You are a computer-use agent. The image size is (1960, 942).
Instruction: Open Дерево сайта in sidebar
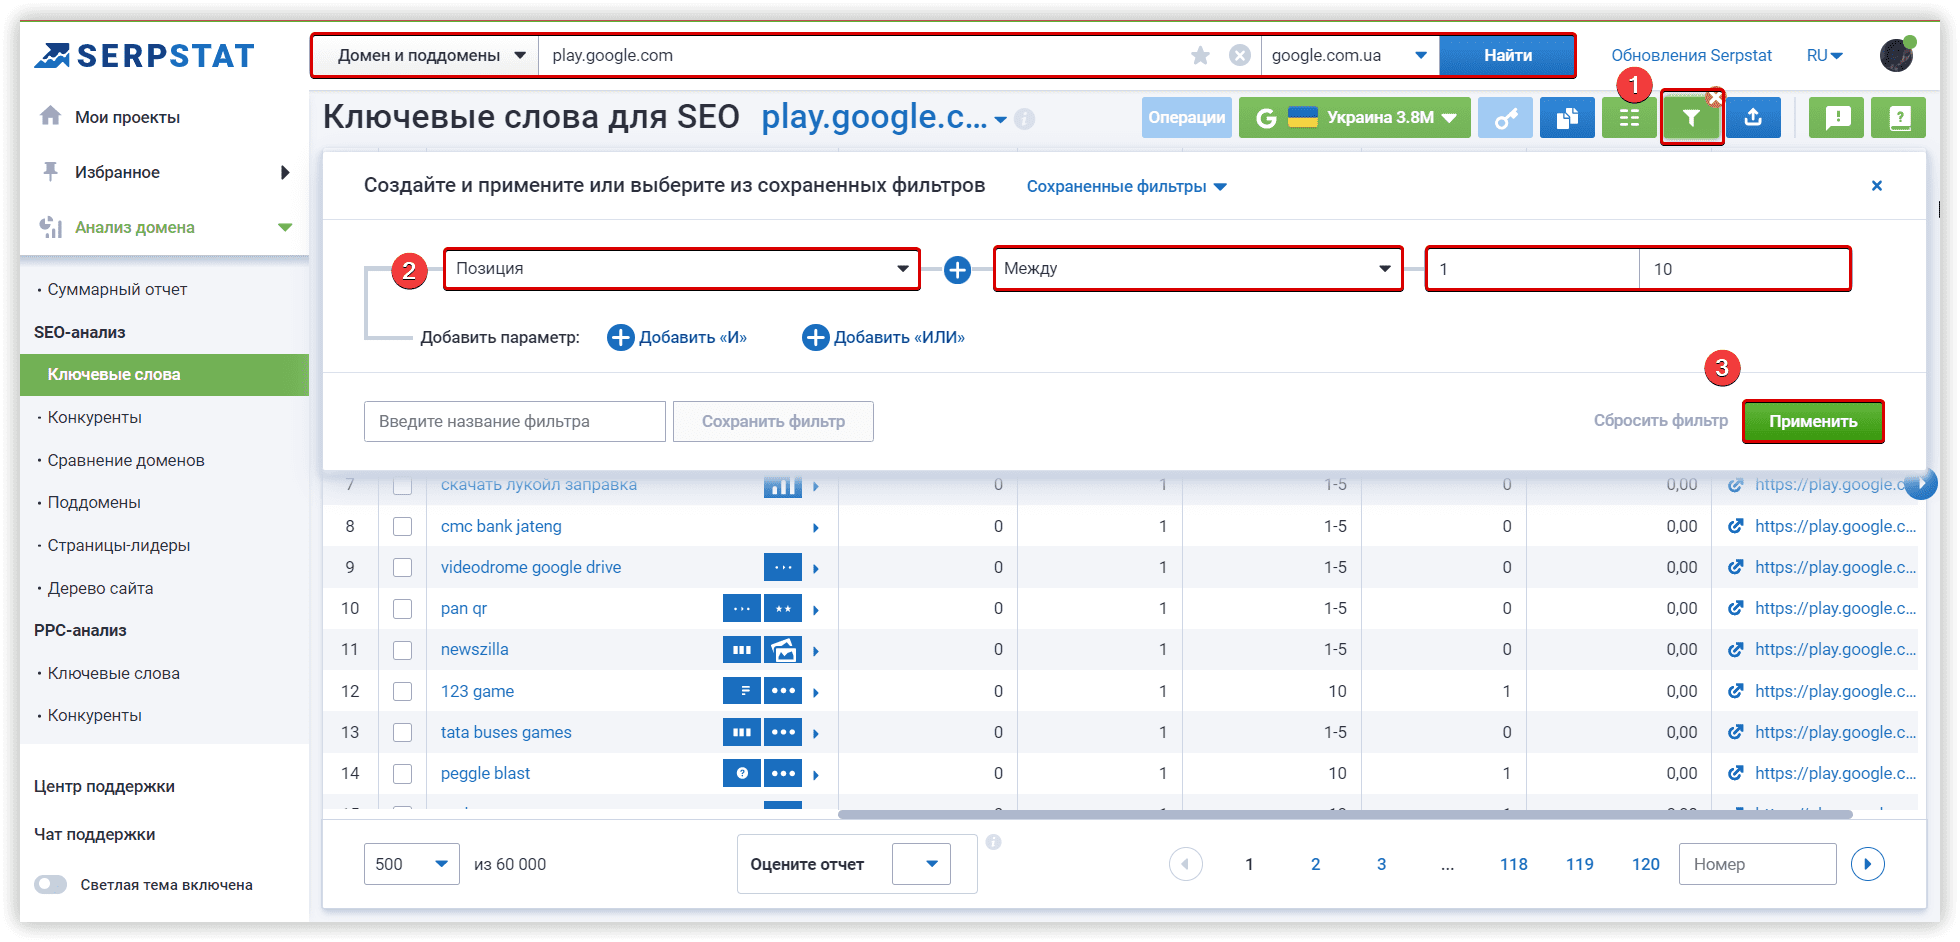pyautogui.click(x=100, y=589)
